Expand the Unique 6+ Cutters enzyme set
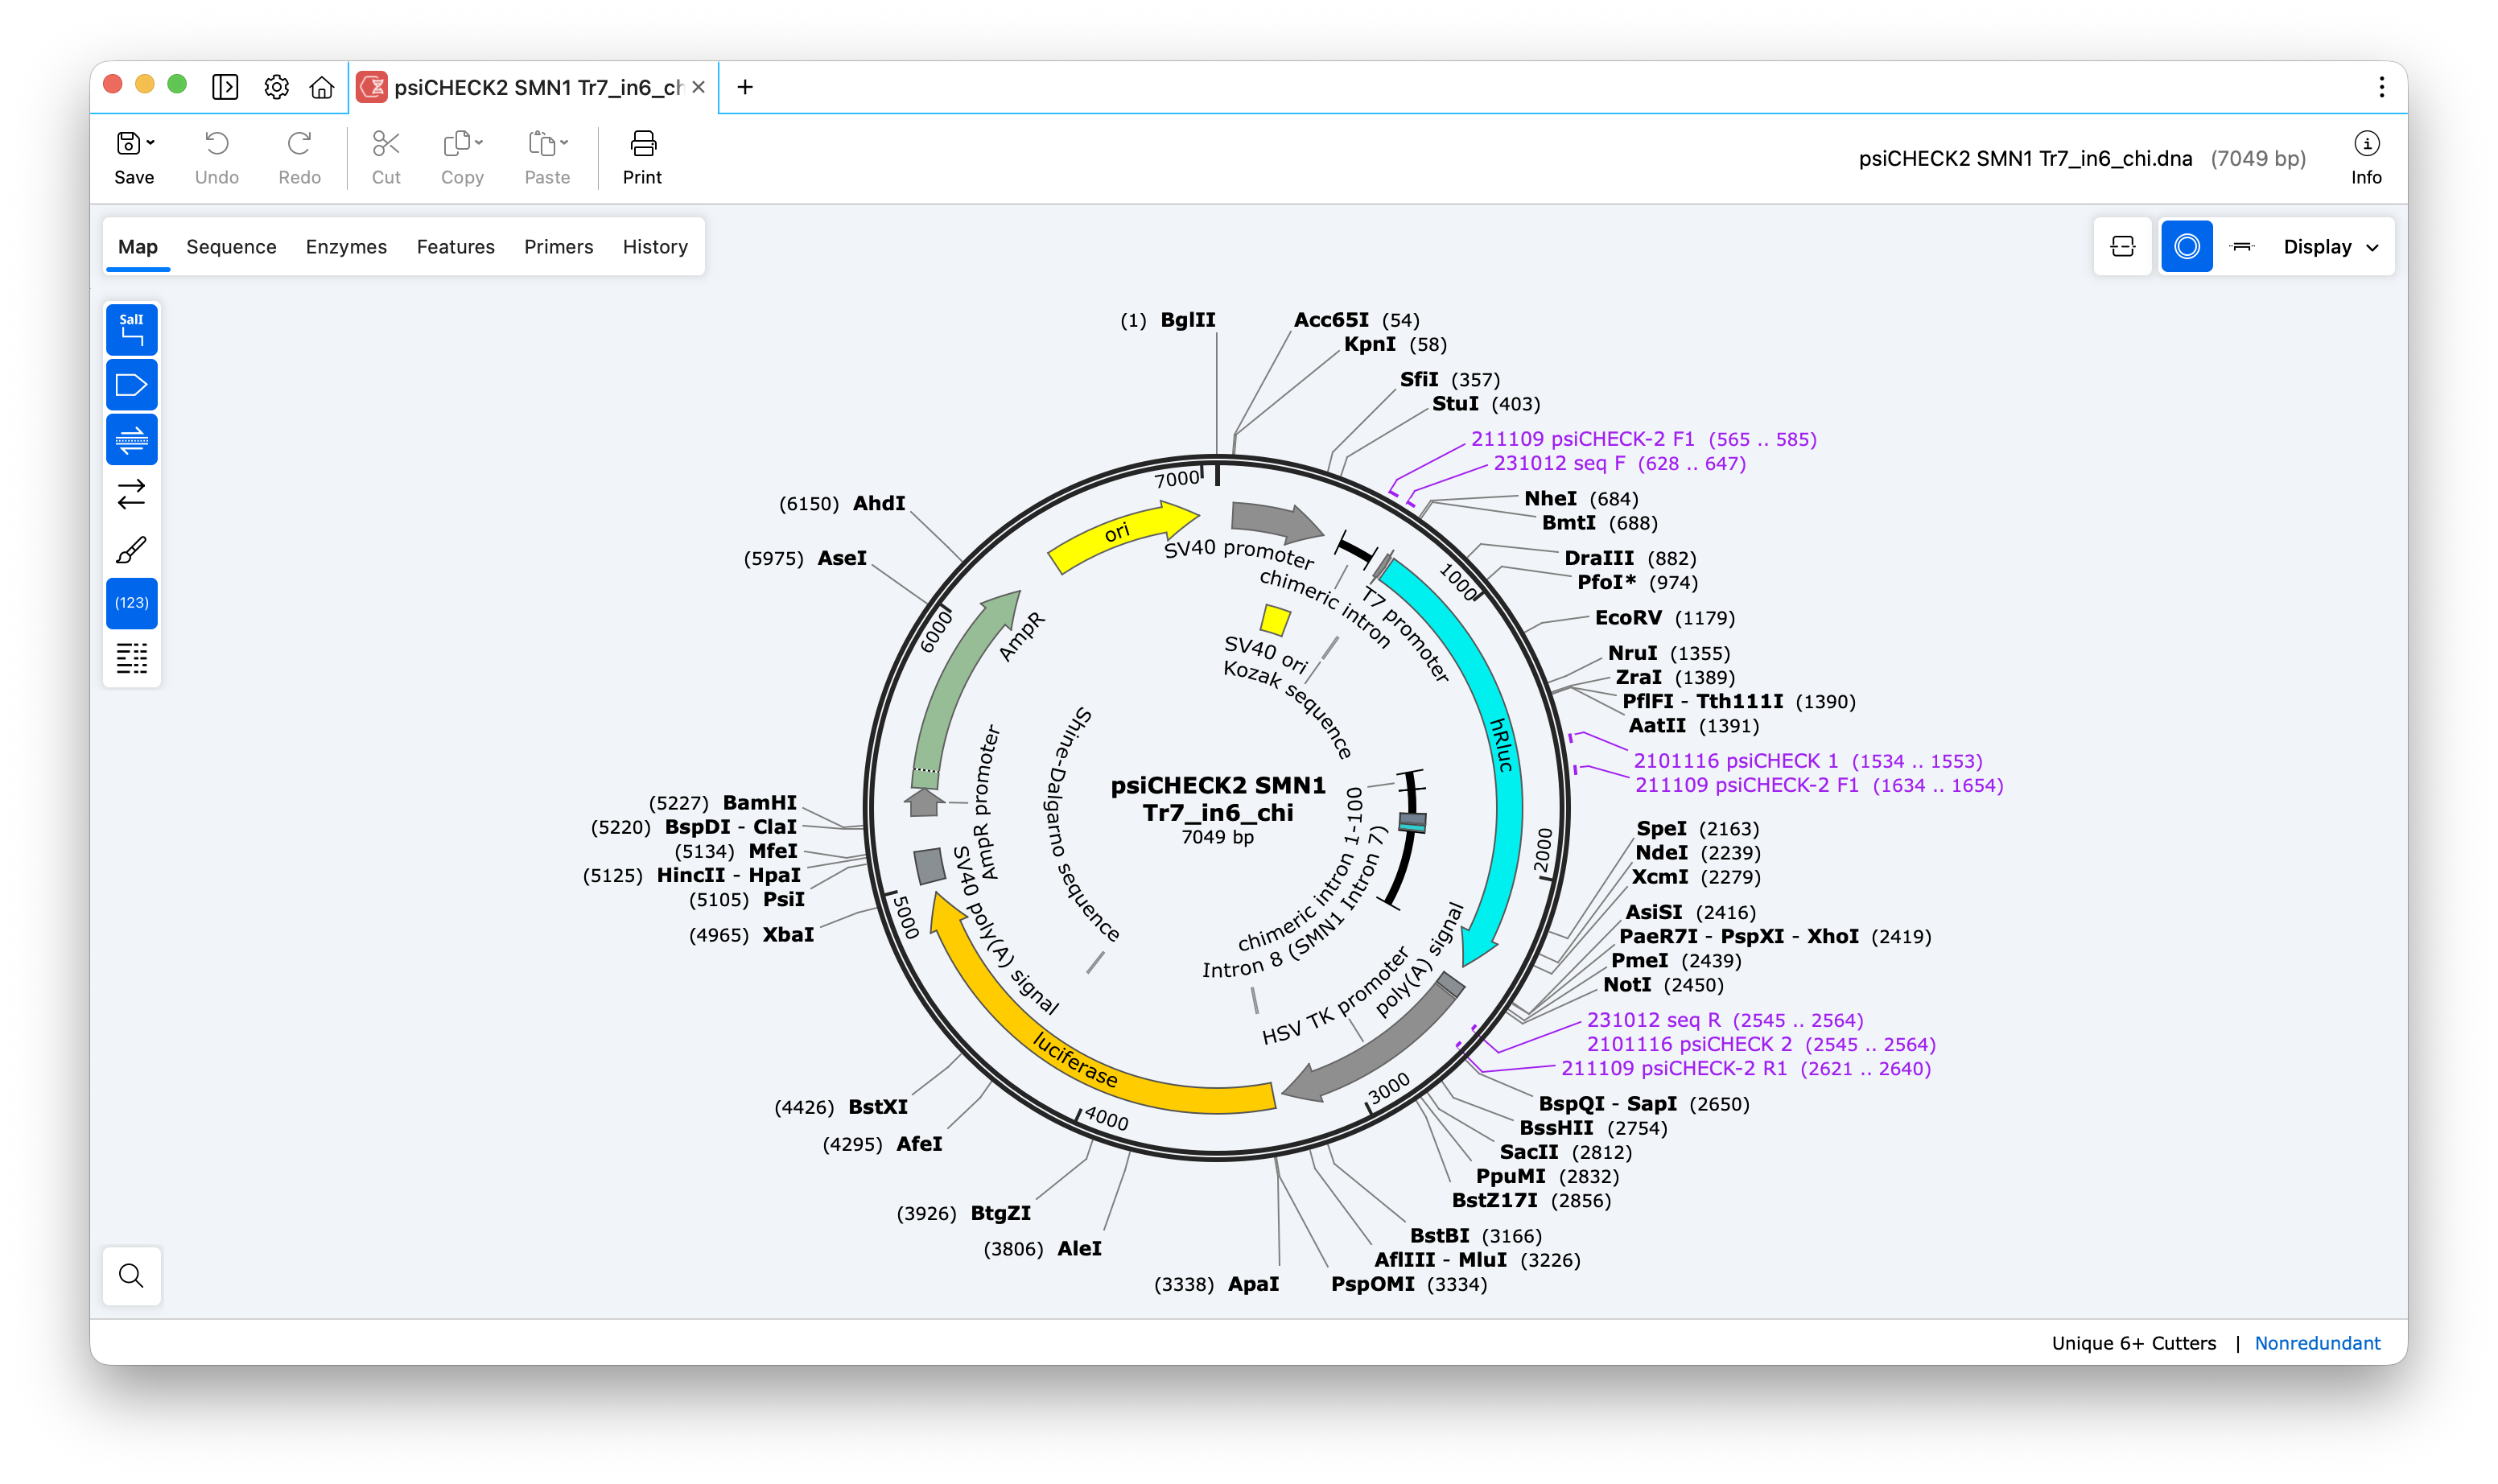The height and width of the screenshot is (1484, 2498). [2133, 1343]
